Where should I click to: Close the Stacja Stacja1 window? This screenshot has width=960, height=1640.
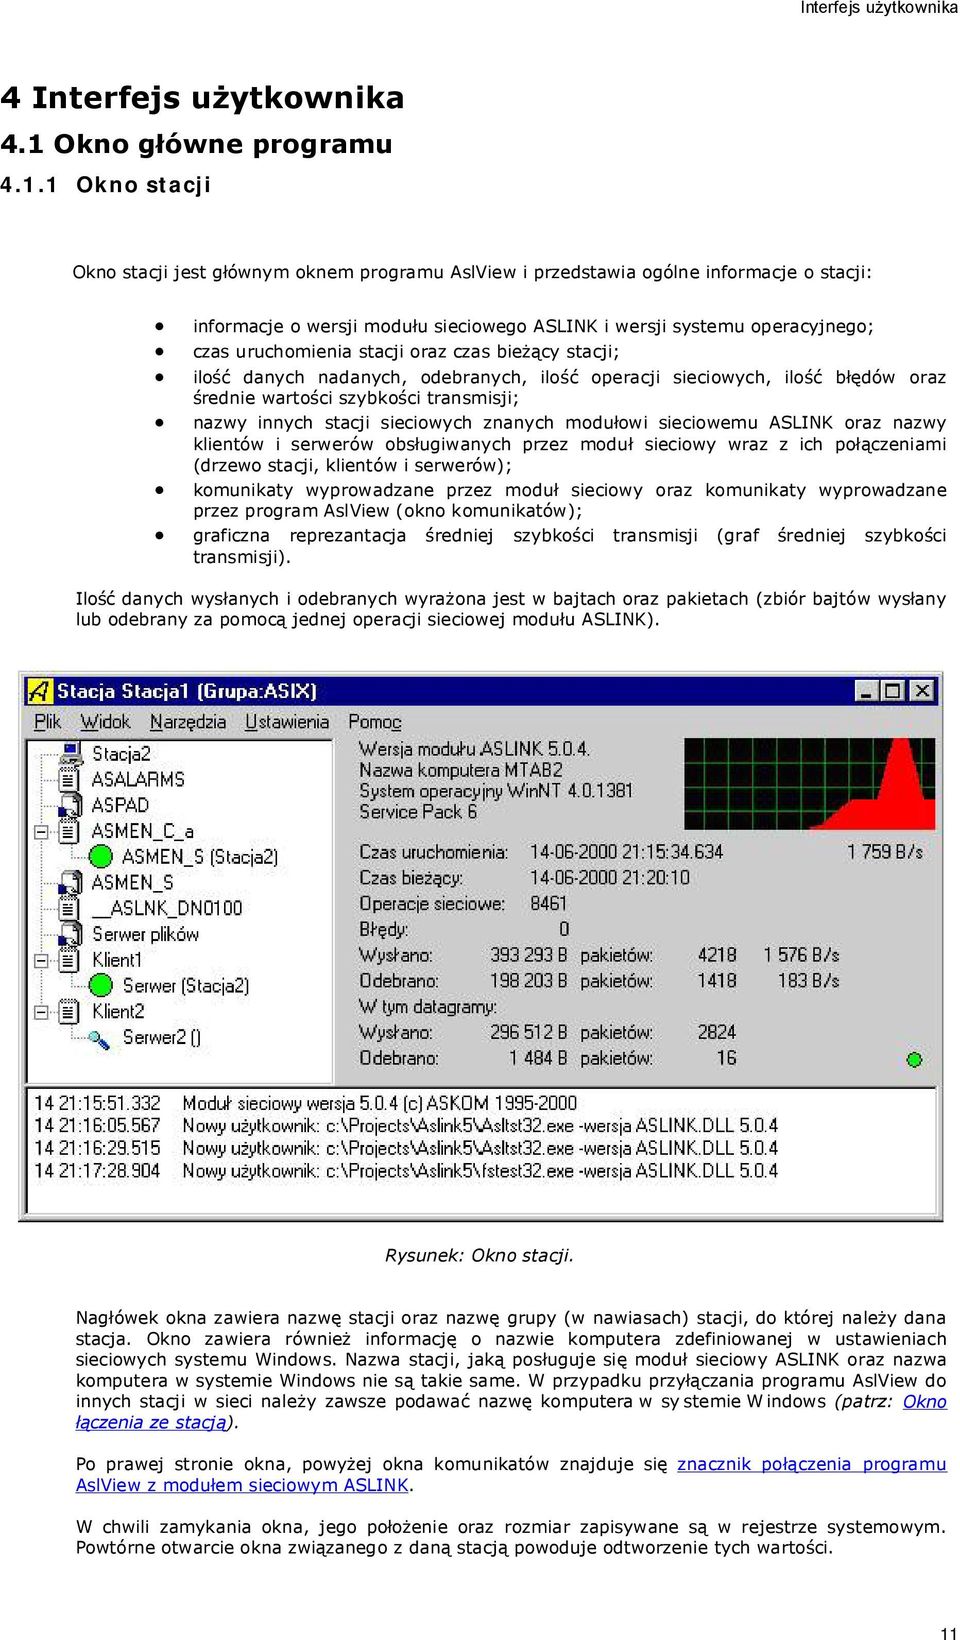tap(922, 690)
